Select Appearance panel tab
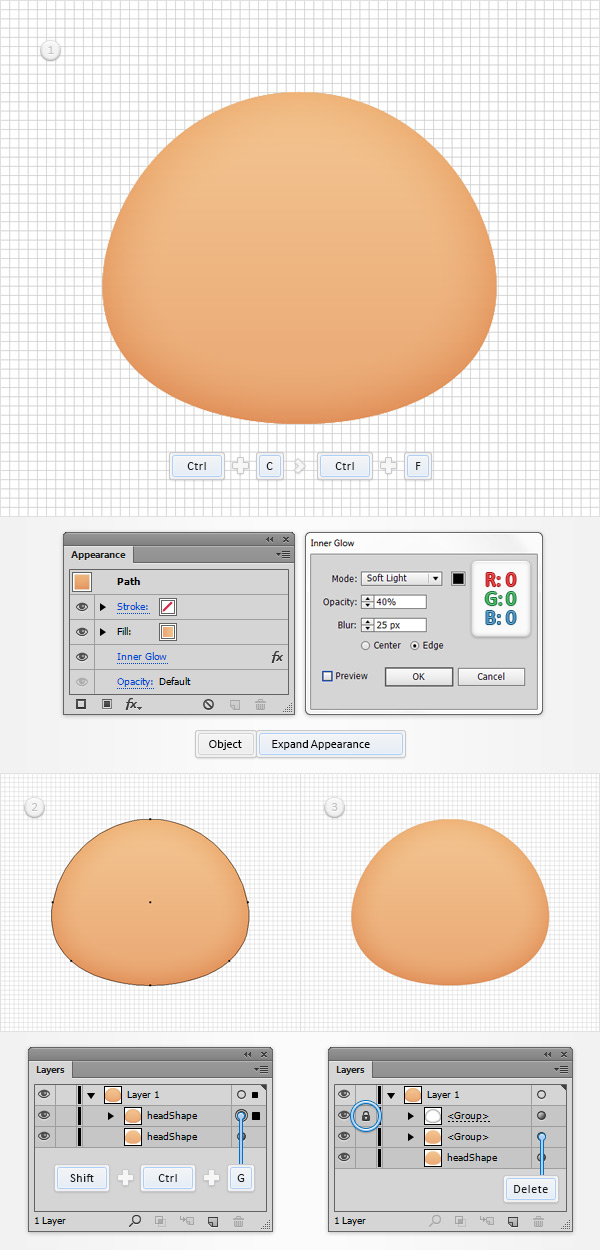The image size is (600, 1250). pos(98,555)
